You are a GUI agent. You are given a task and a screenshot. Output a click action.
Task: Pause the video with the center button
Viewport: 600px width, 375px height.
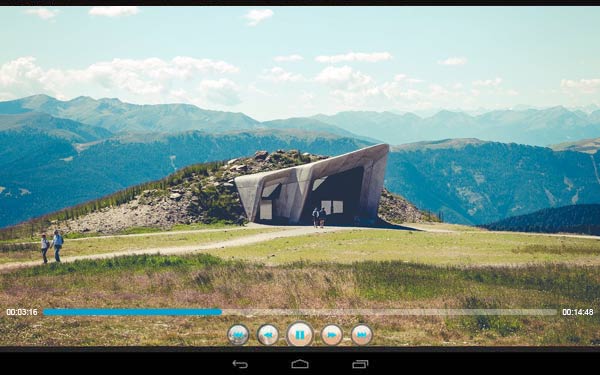pyautogui.click(x=300, y=335)
